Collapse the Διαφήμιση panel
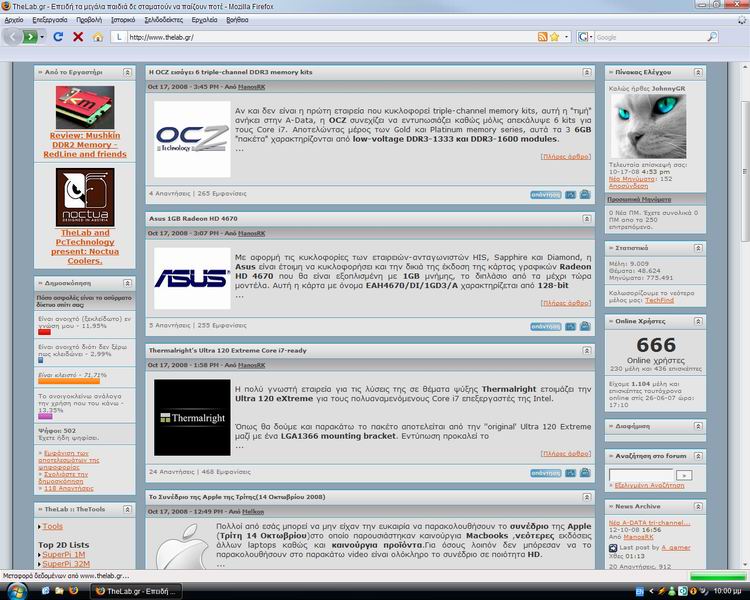The height and width of the screenshot is (600, 750). (x=698, y=426)
